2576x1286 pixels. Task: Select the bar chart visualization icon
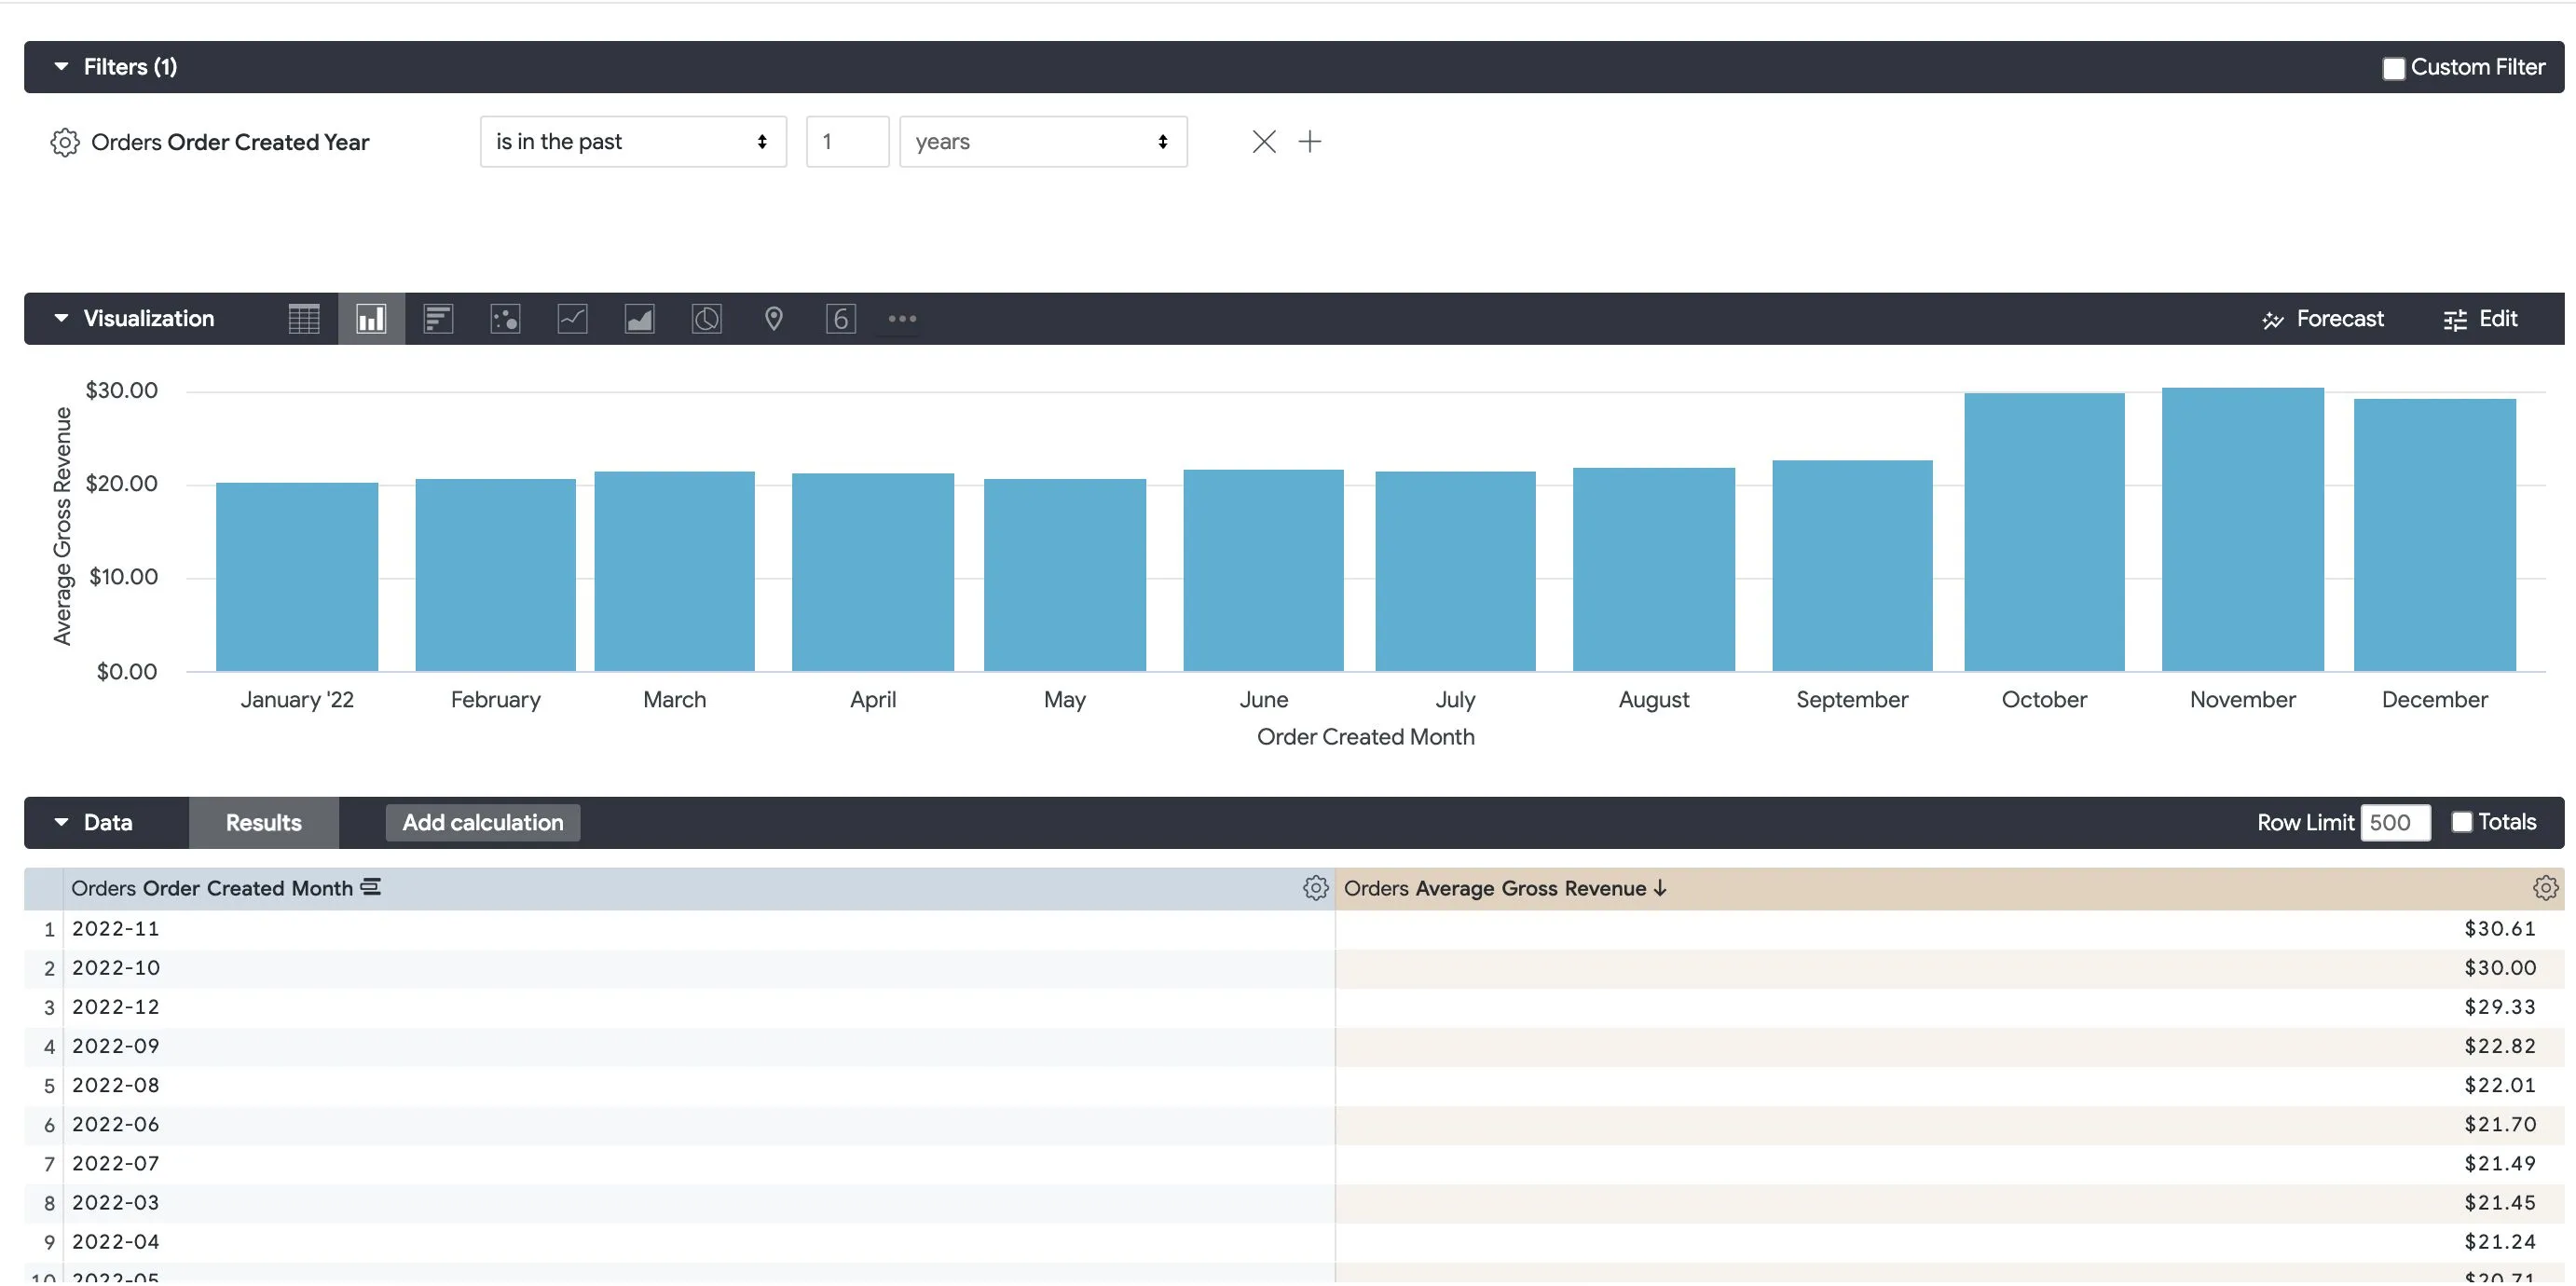438,319
